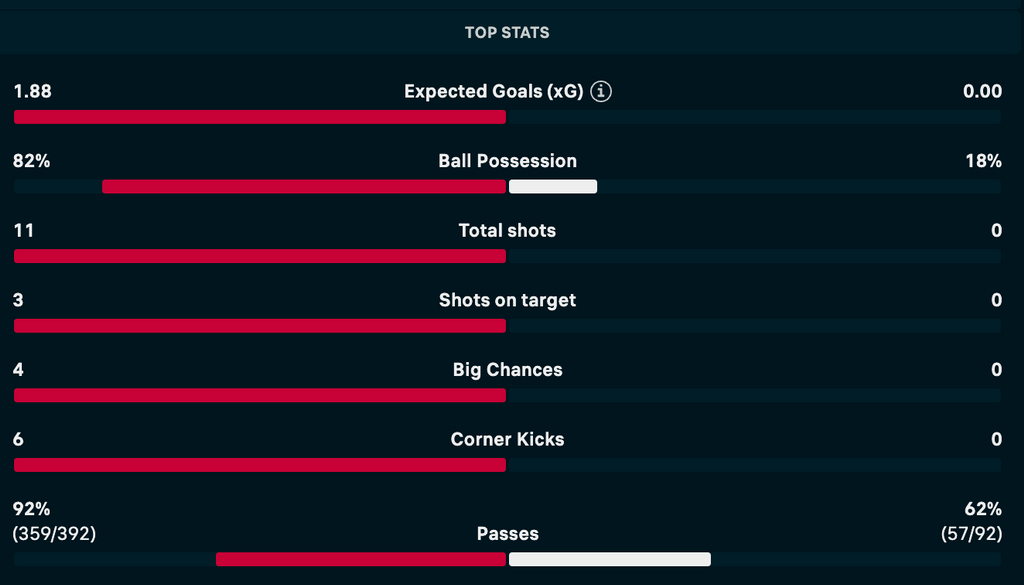The width and height of the screenshot is (1024, 585).
Task: Select the Passes stat label
Action: point(507,534)
